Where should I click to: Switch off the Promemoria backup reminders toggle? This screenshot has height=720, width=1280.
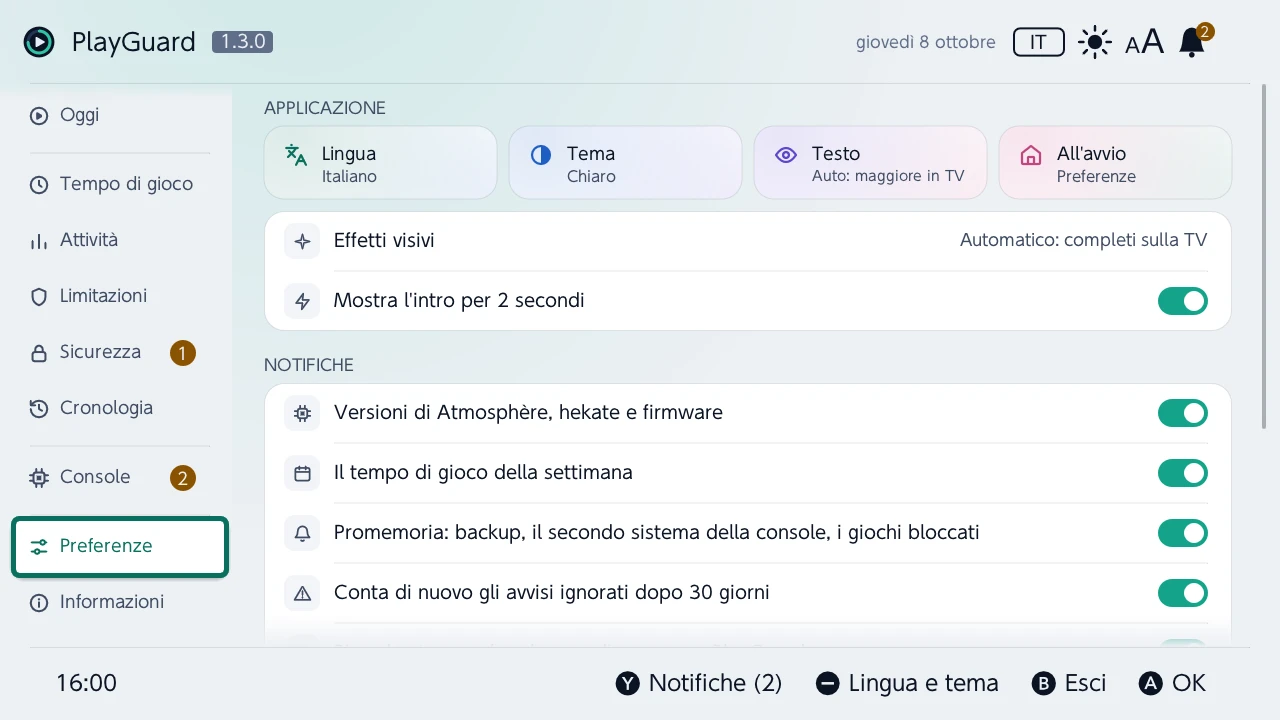[x=1183, y=533]
